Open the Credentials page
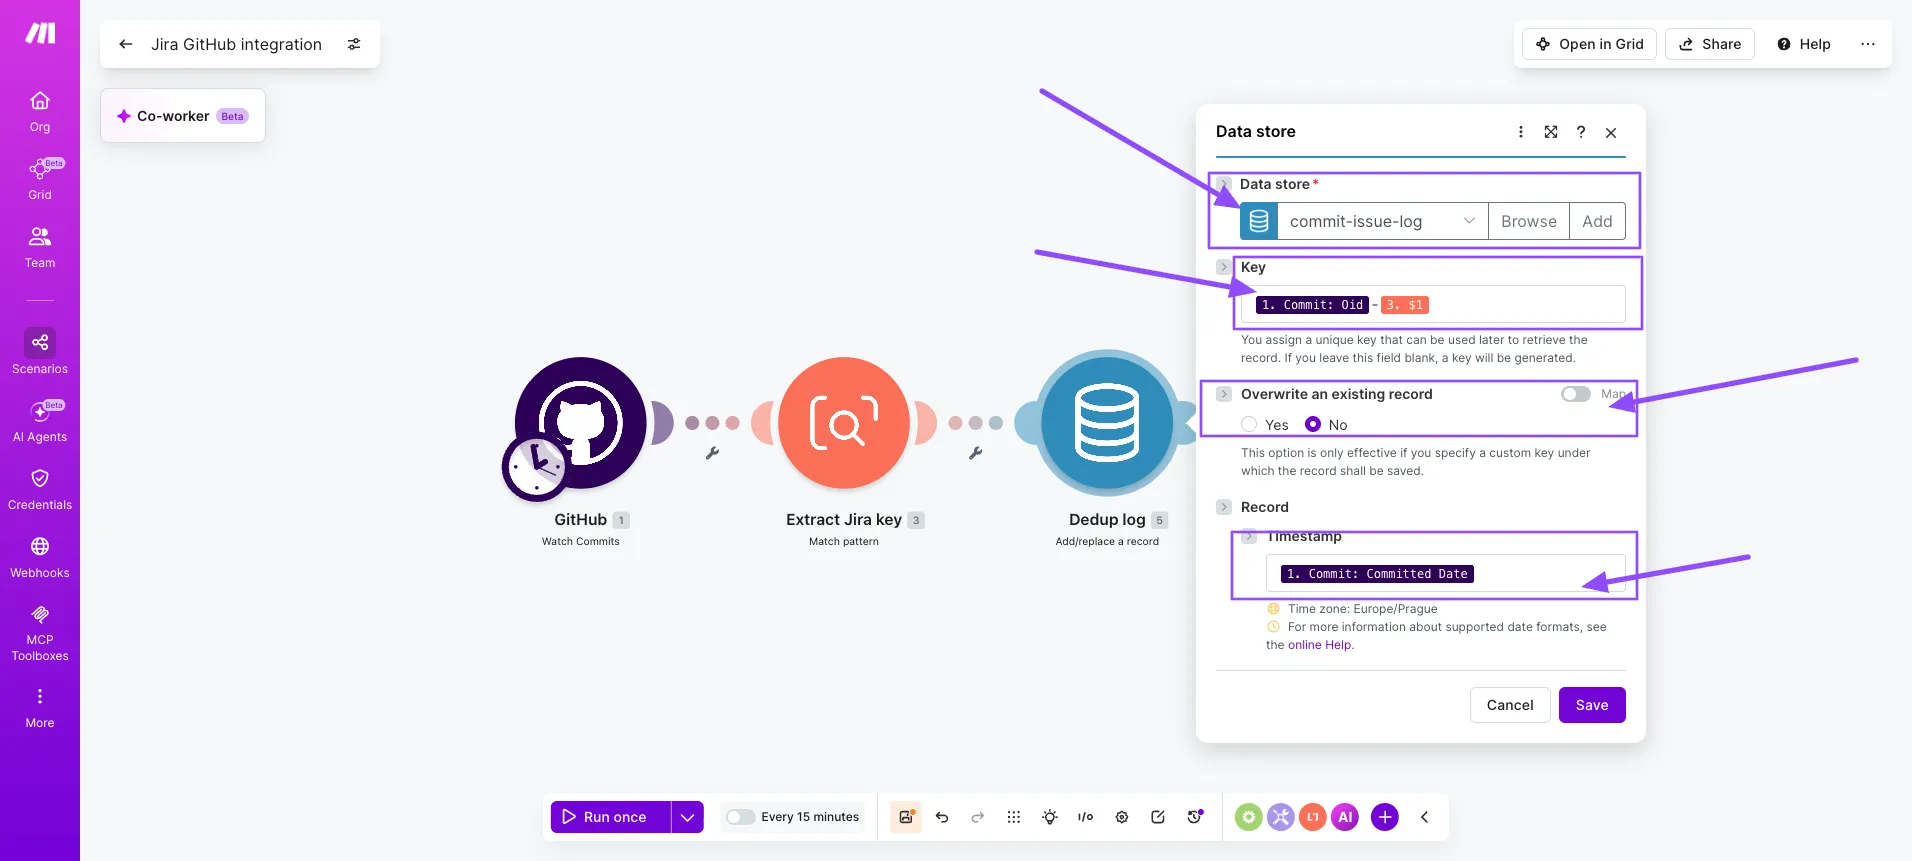The image size is (1912, 861). click(x=40, y=489)
